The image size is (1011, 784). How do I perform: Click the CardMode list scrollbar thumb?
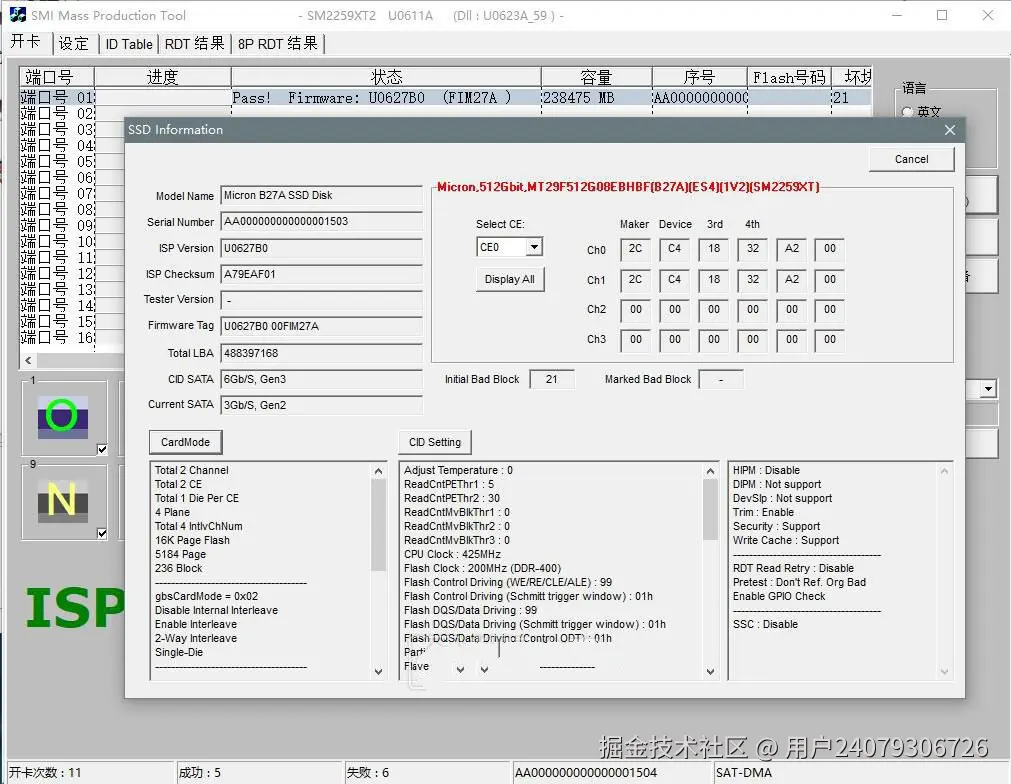[378, 524]
